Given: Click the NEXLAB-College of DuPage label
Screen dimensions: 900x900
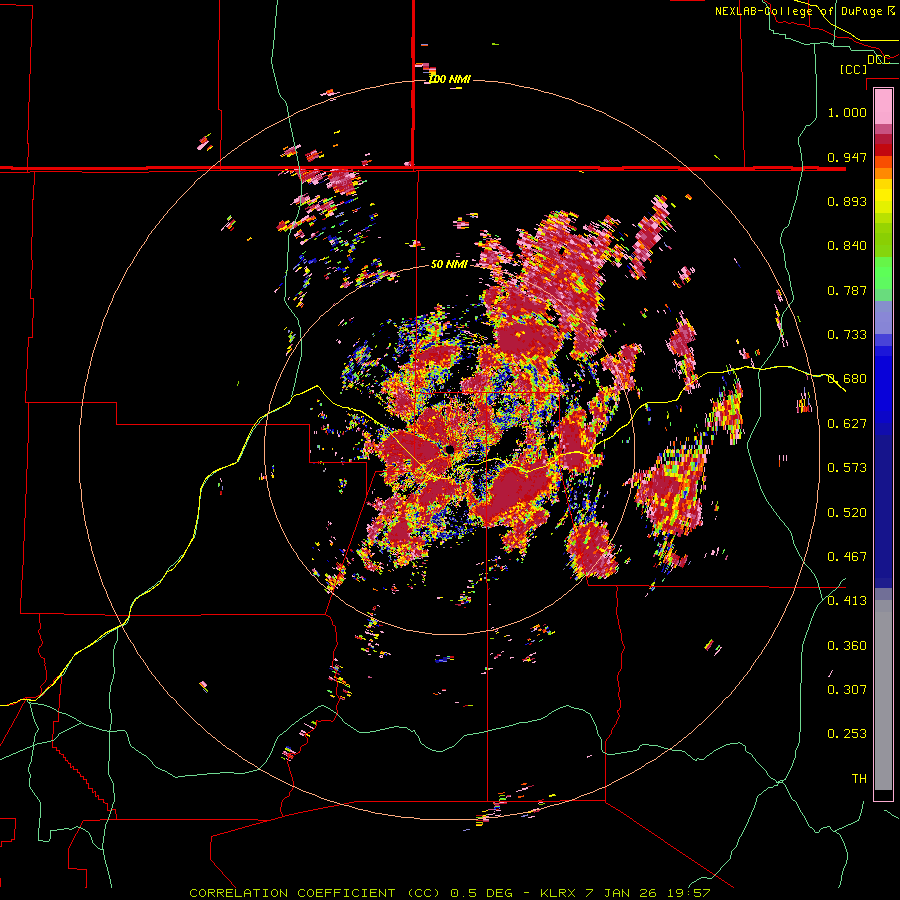Looking at the screenshot, I should [805, 11].
